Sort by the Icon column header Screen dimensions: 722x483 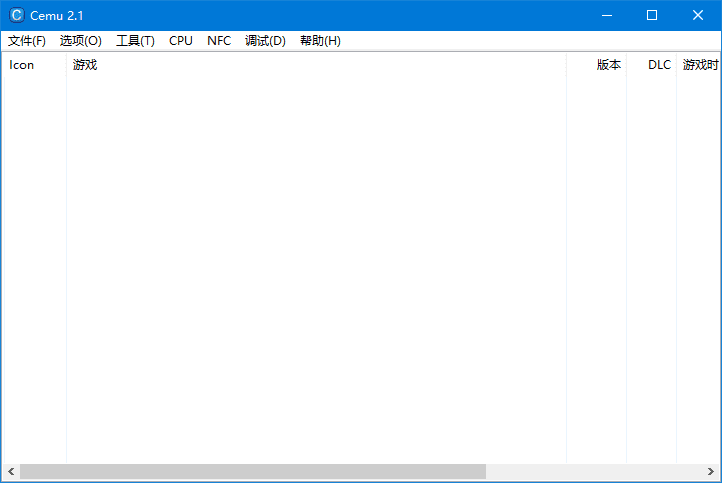[35, 65]
